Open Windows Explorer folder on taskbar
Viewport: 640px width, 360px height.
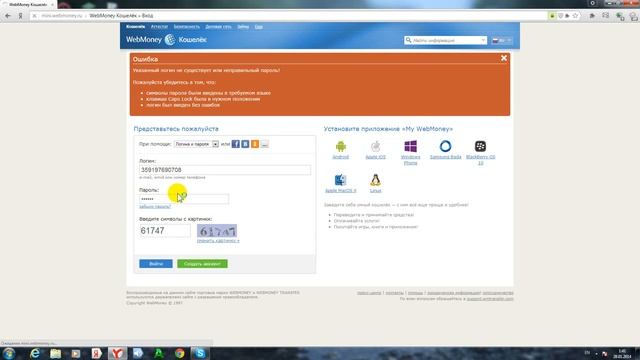(56, 353)
